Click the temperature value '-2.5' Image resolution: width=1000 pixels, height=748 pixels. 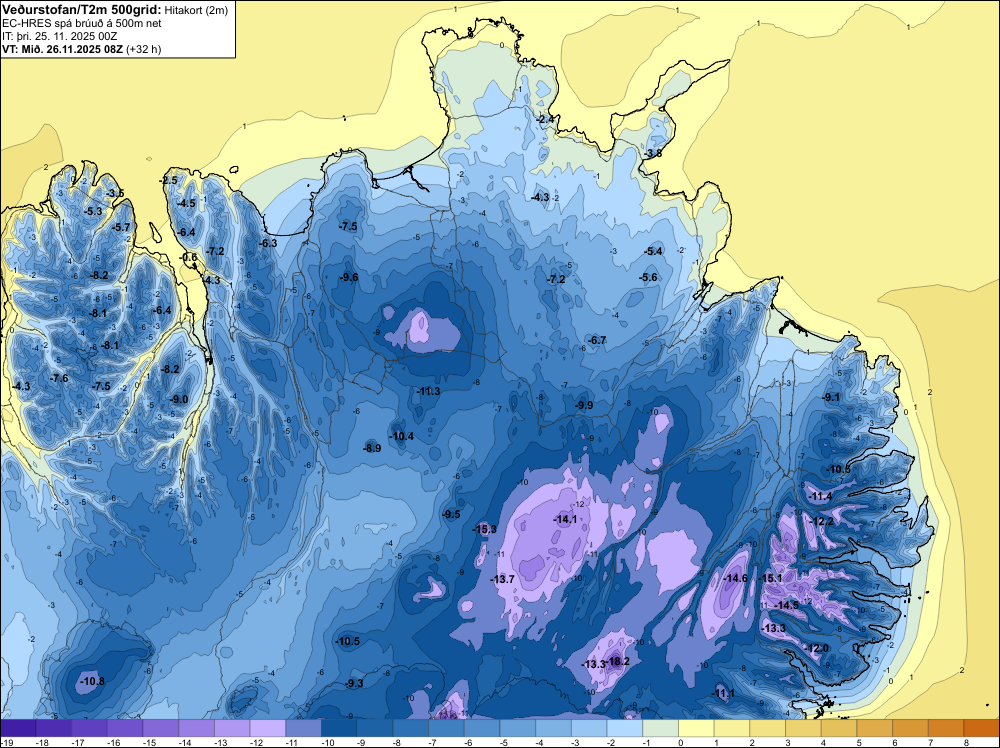pos(168,180)
